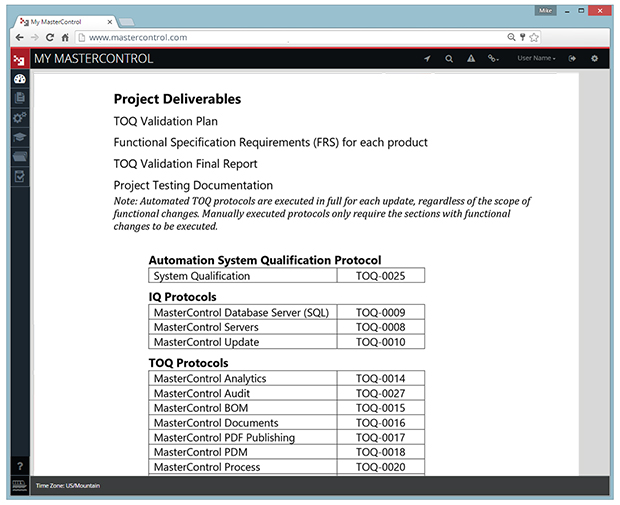
Task: Click the TOQ-0008 cell
Action: click(x=381, y=327)
